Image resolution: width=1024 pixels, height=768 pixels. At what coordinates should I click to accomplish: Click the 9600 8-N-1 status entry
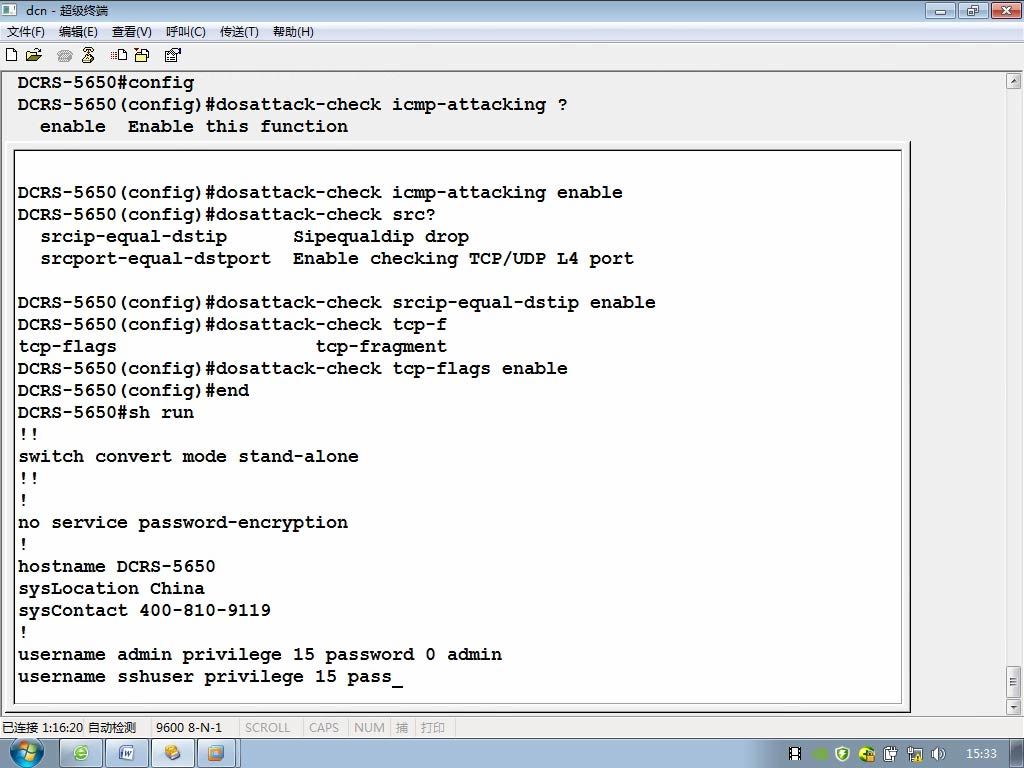[x=189, y=727]
